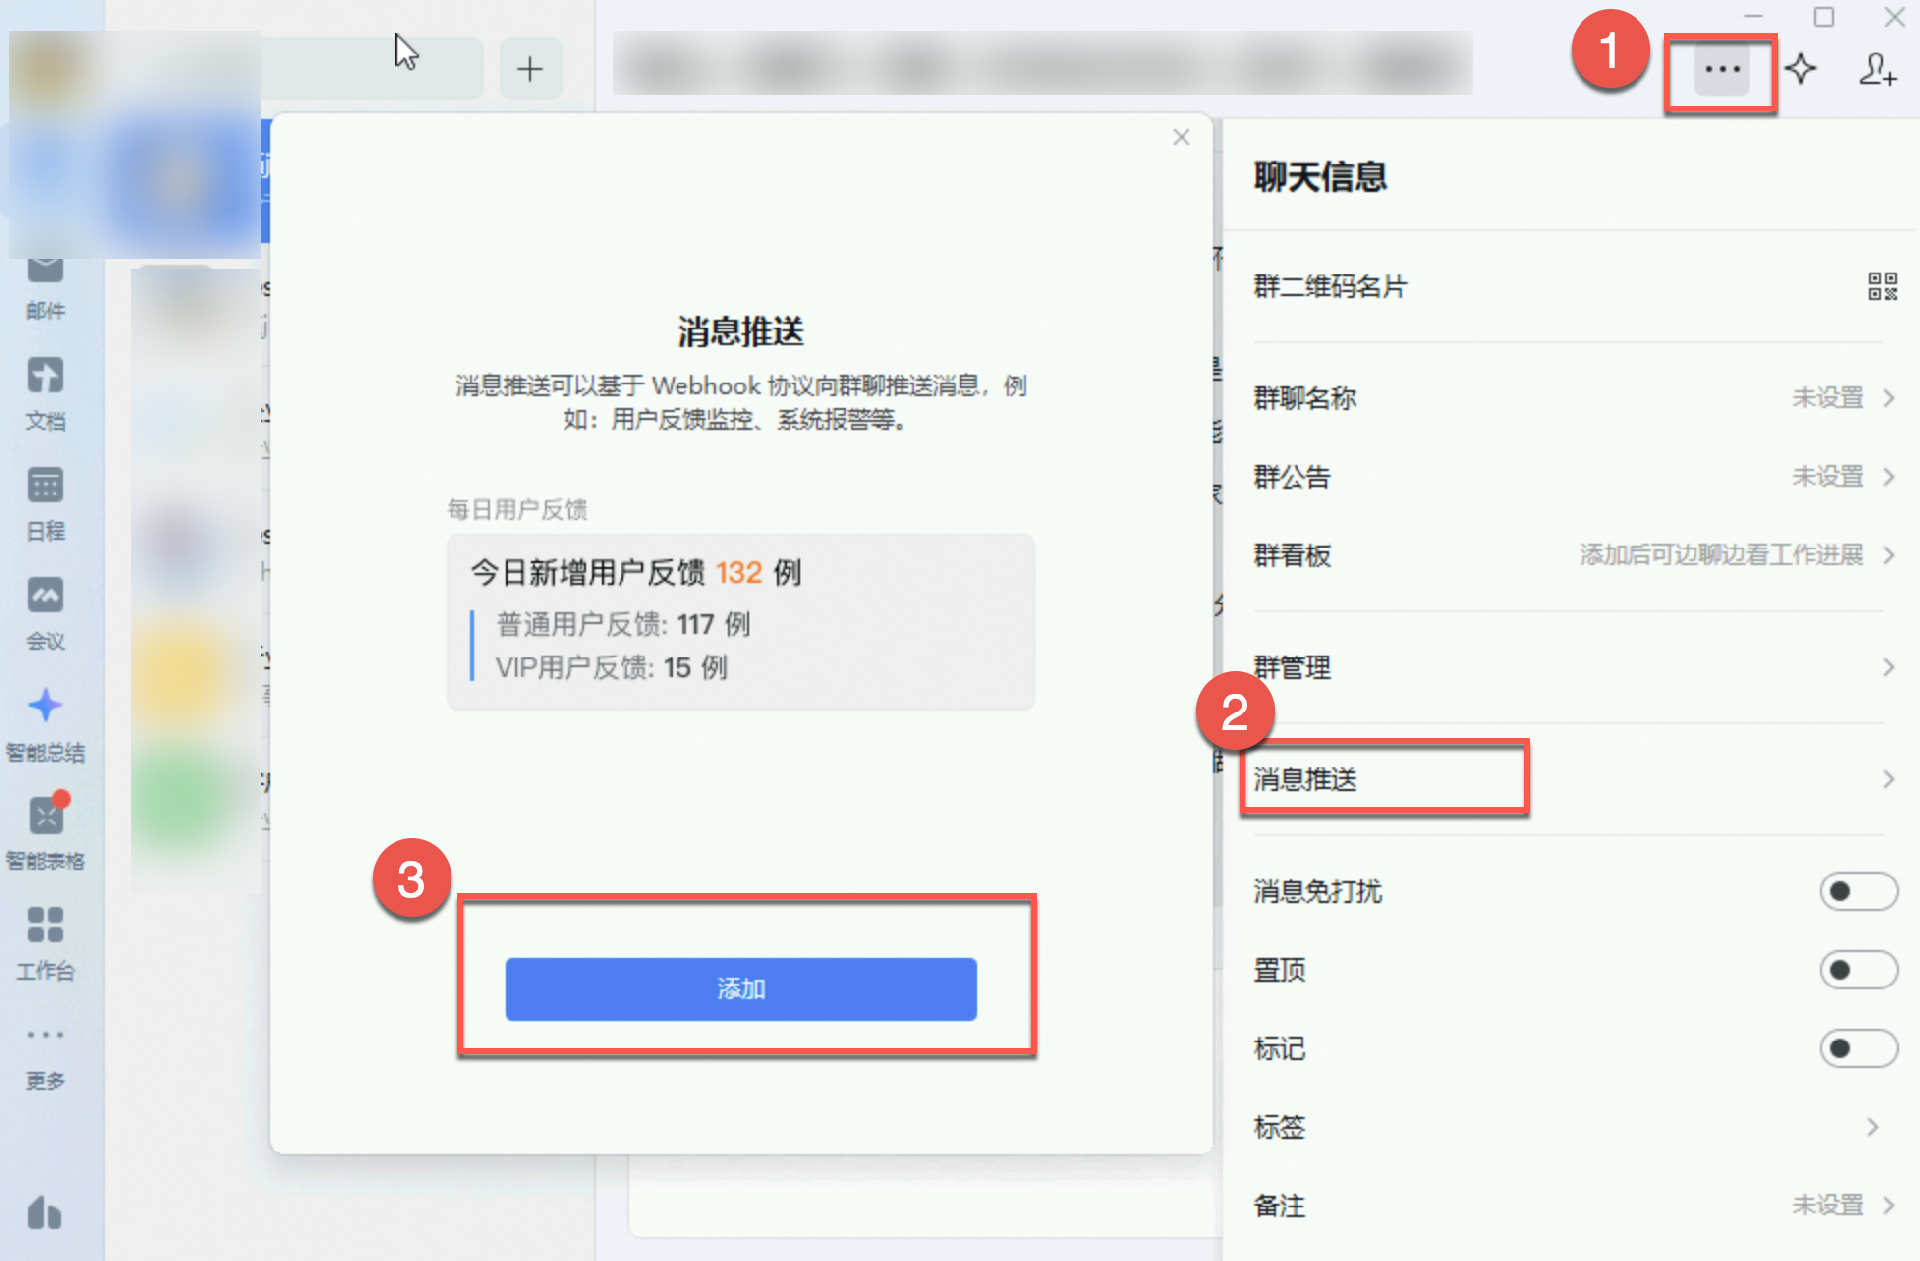
Task: Open the 工作台 (Workbench) sidebar icon
Action: coord(45,927)
